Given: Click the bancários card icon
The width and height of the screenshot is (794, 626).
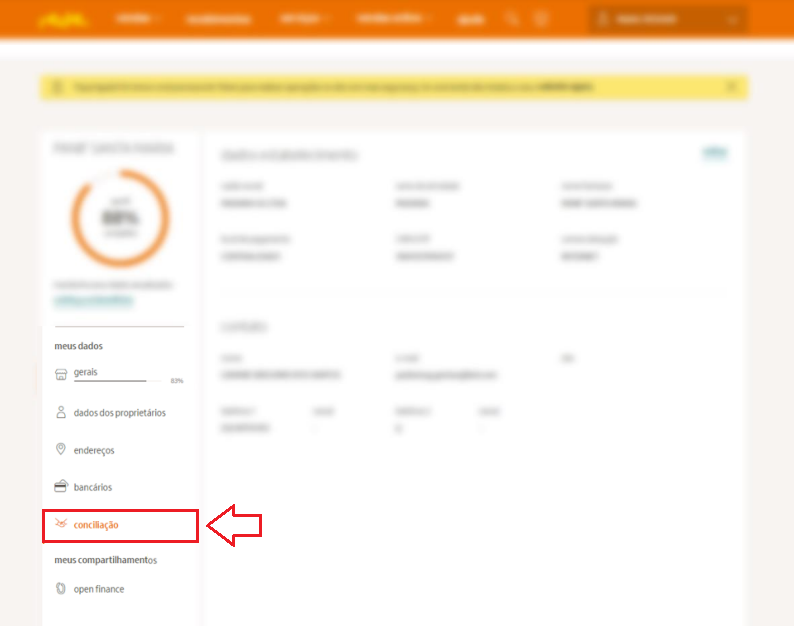Looking at the screenshot, I should click(x=61, y=486).
